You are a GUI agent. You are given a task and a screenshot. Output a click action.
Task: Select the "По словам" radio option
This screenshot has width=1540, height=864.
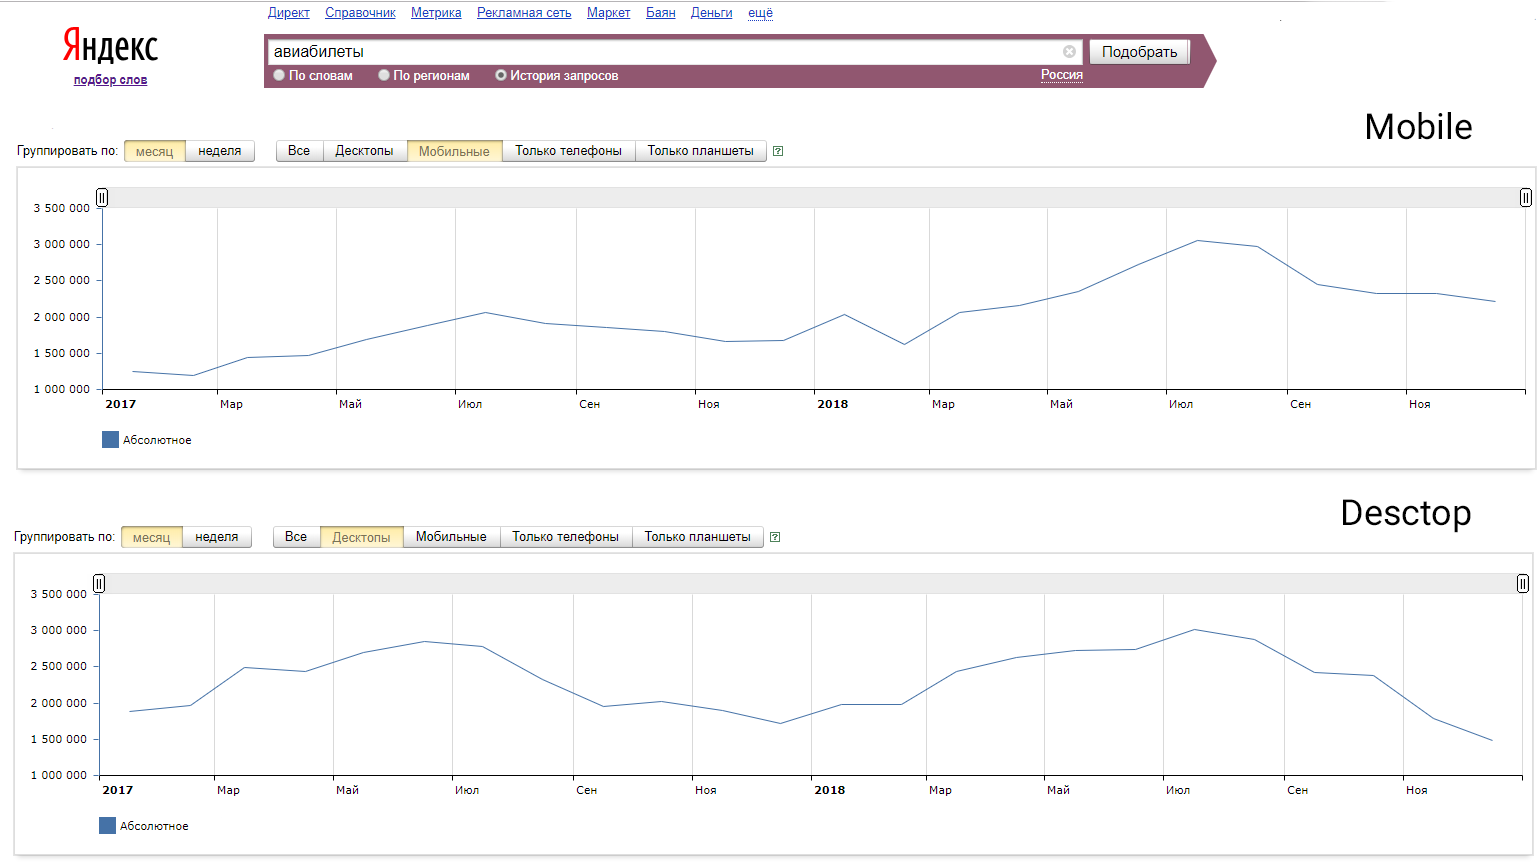pos(280,76)
